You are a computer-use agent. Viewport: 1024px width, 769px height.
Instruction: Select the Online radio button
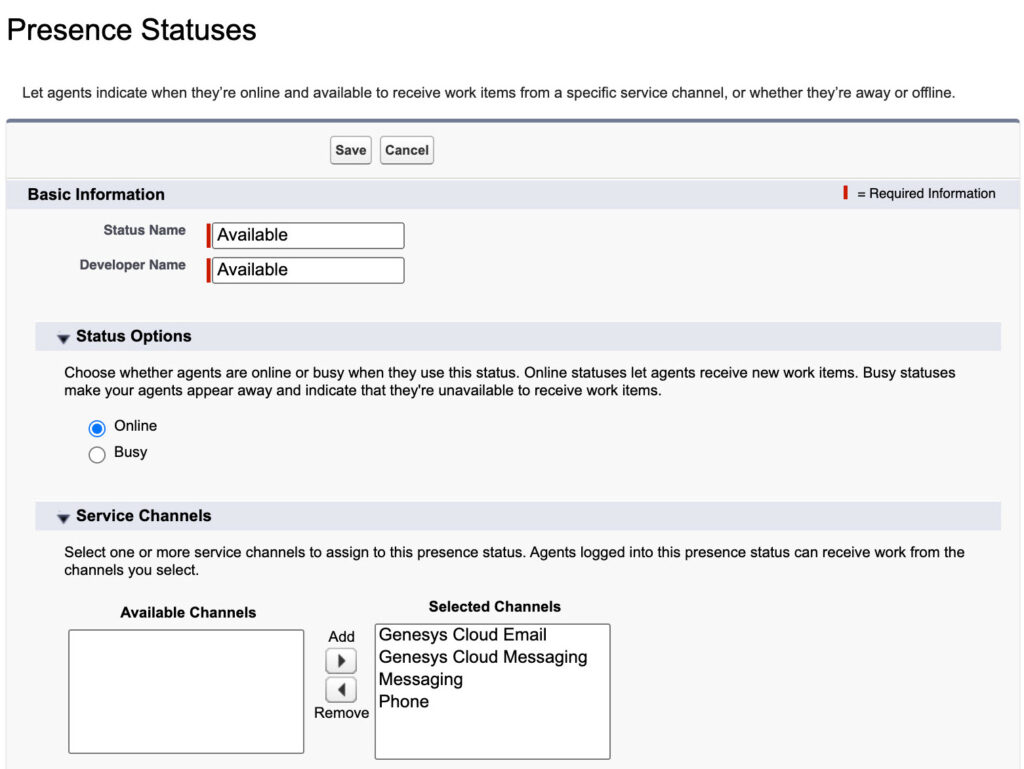(97, 426)
